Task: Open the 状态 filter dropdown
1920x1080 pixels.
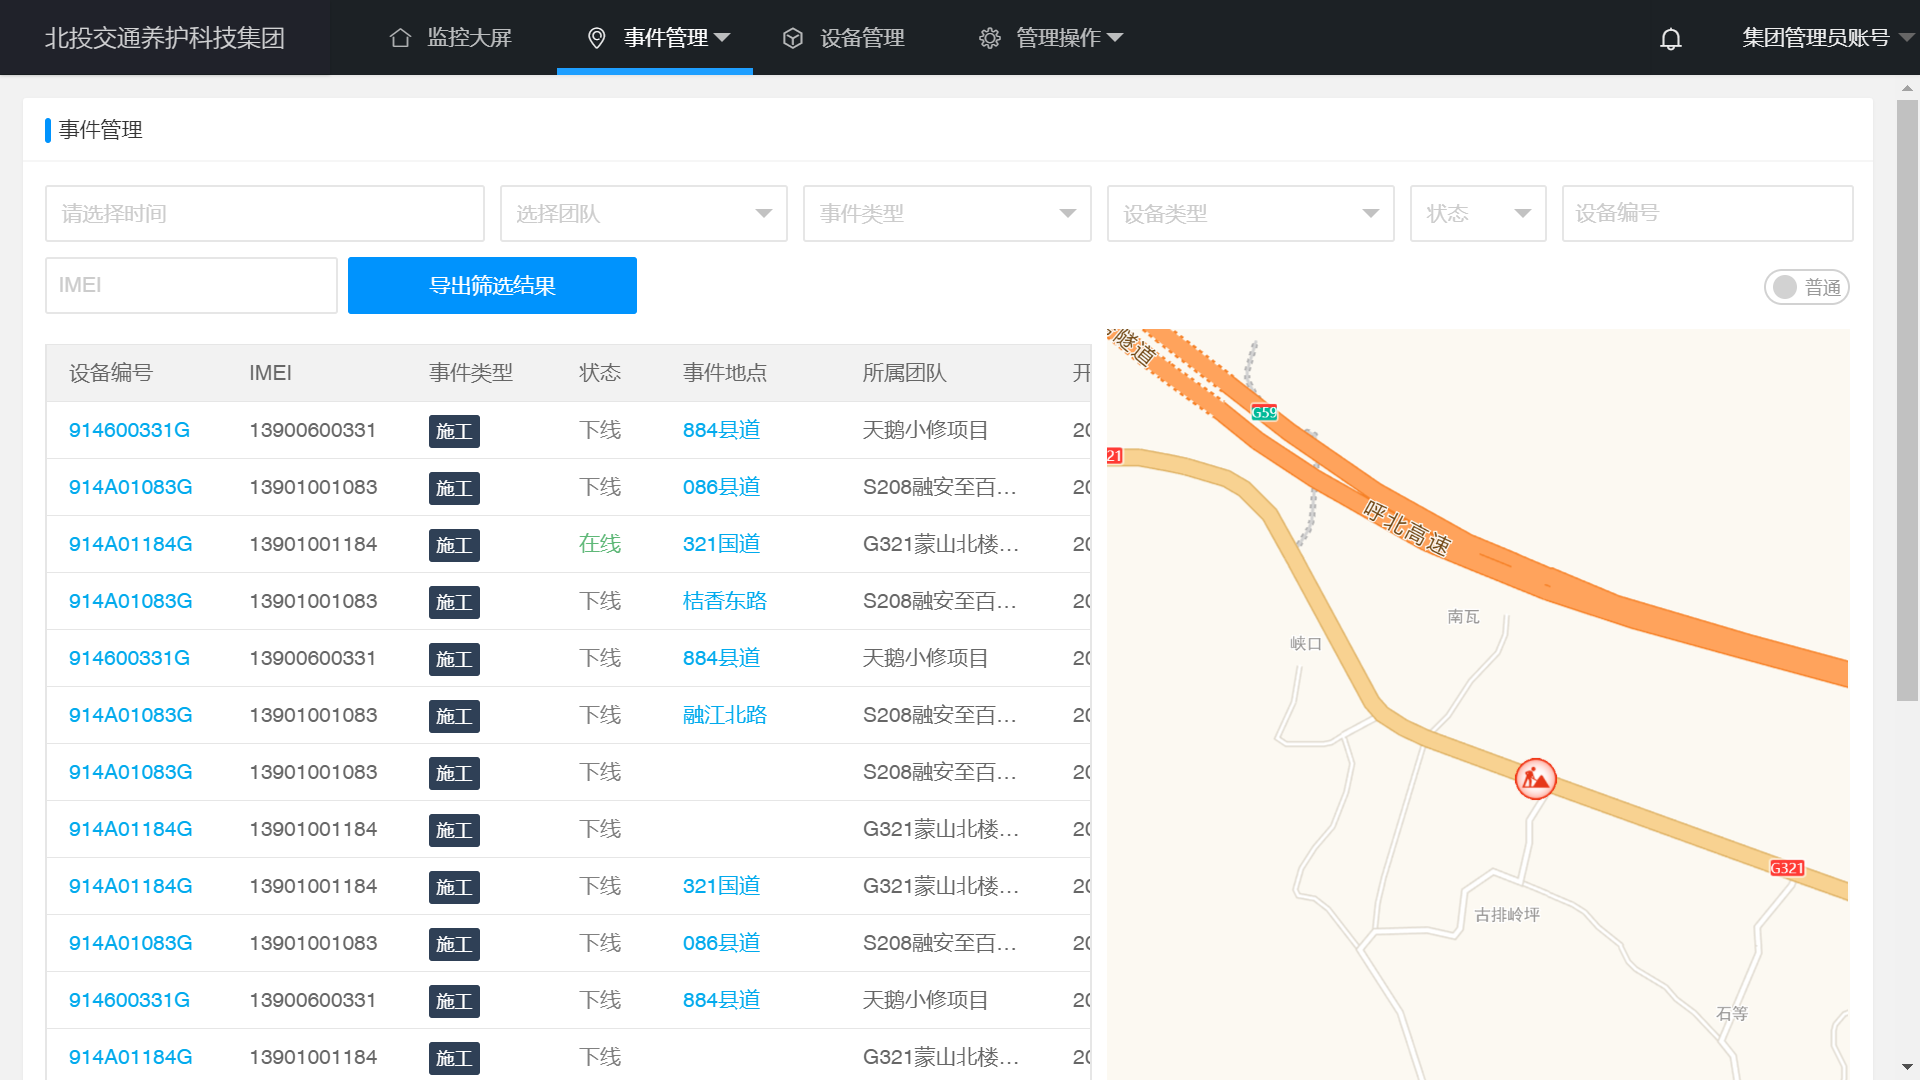Action: point(1477,213)
